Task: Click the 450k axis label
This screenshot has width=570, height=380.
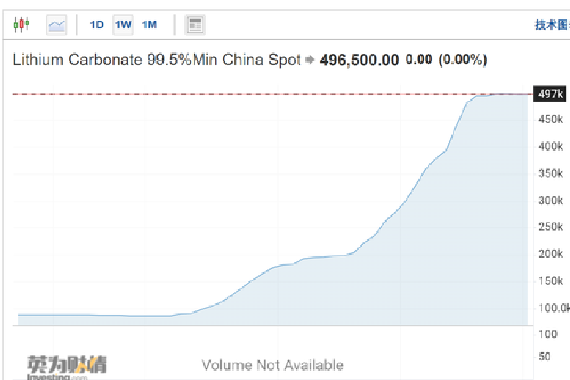Action: pos(550,119)
